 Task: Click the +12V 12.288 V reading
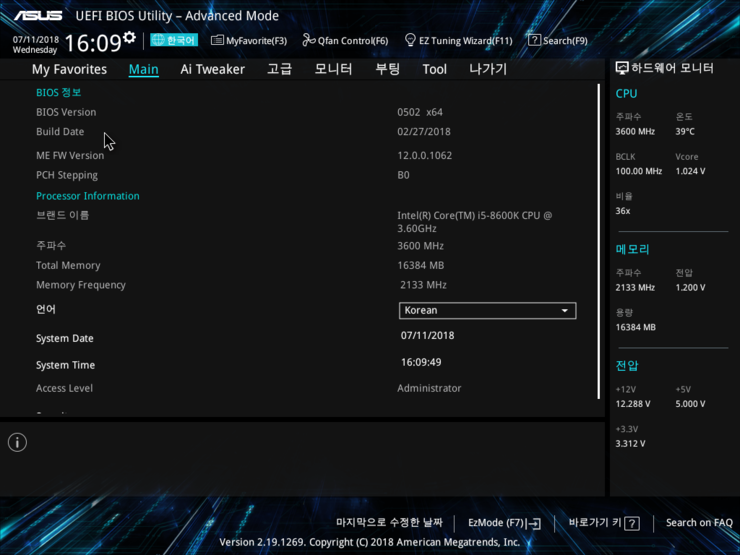(x=633, y=404)
